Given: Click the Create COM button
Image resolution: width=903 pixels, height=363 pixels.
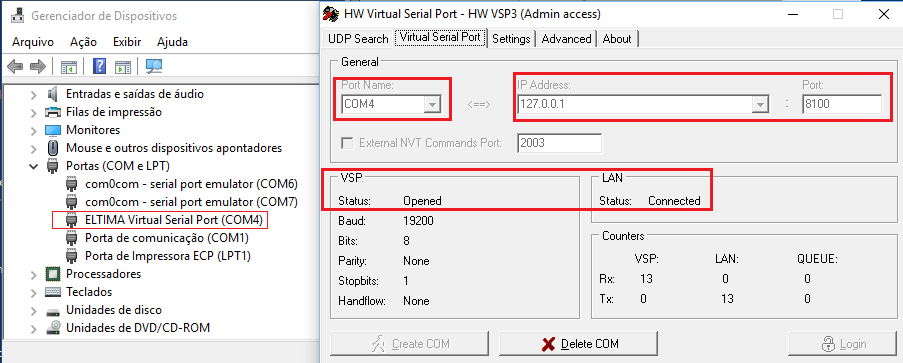Looking at the screenshot, I should click(409, 344).
